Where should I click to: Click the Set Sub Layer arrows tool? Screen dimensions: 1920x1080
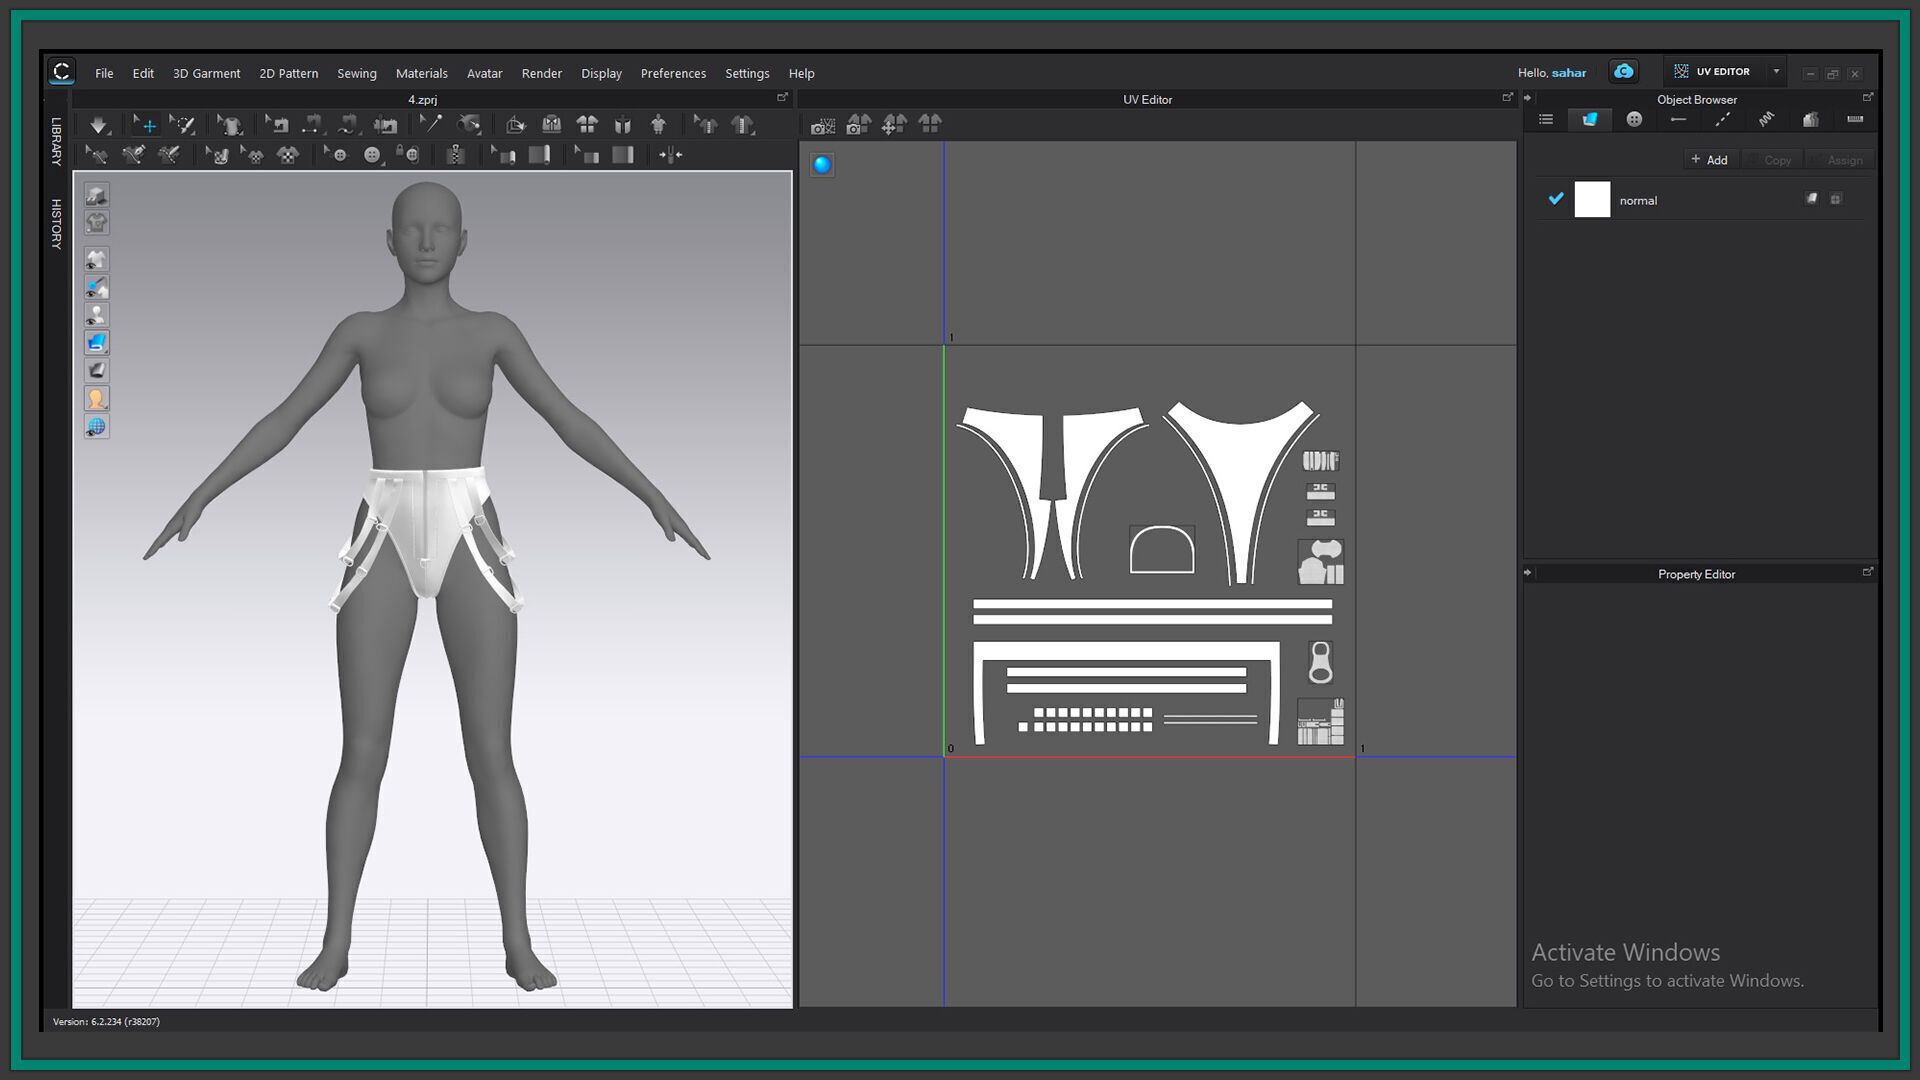[670, 155]
